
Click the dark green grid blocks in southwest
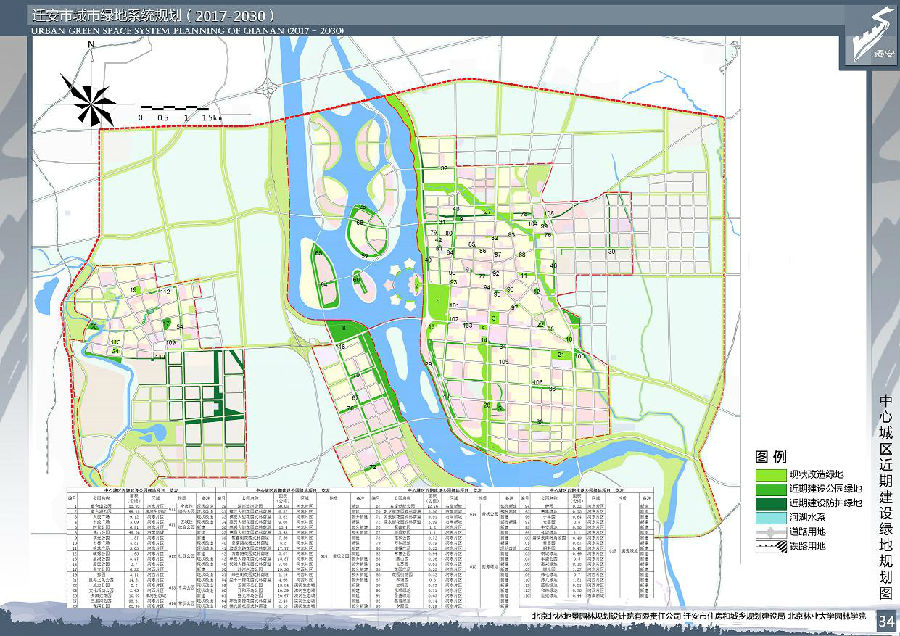point(205,400)
